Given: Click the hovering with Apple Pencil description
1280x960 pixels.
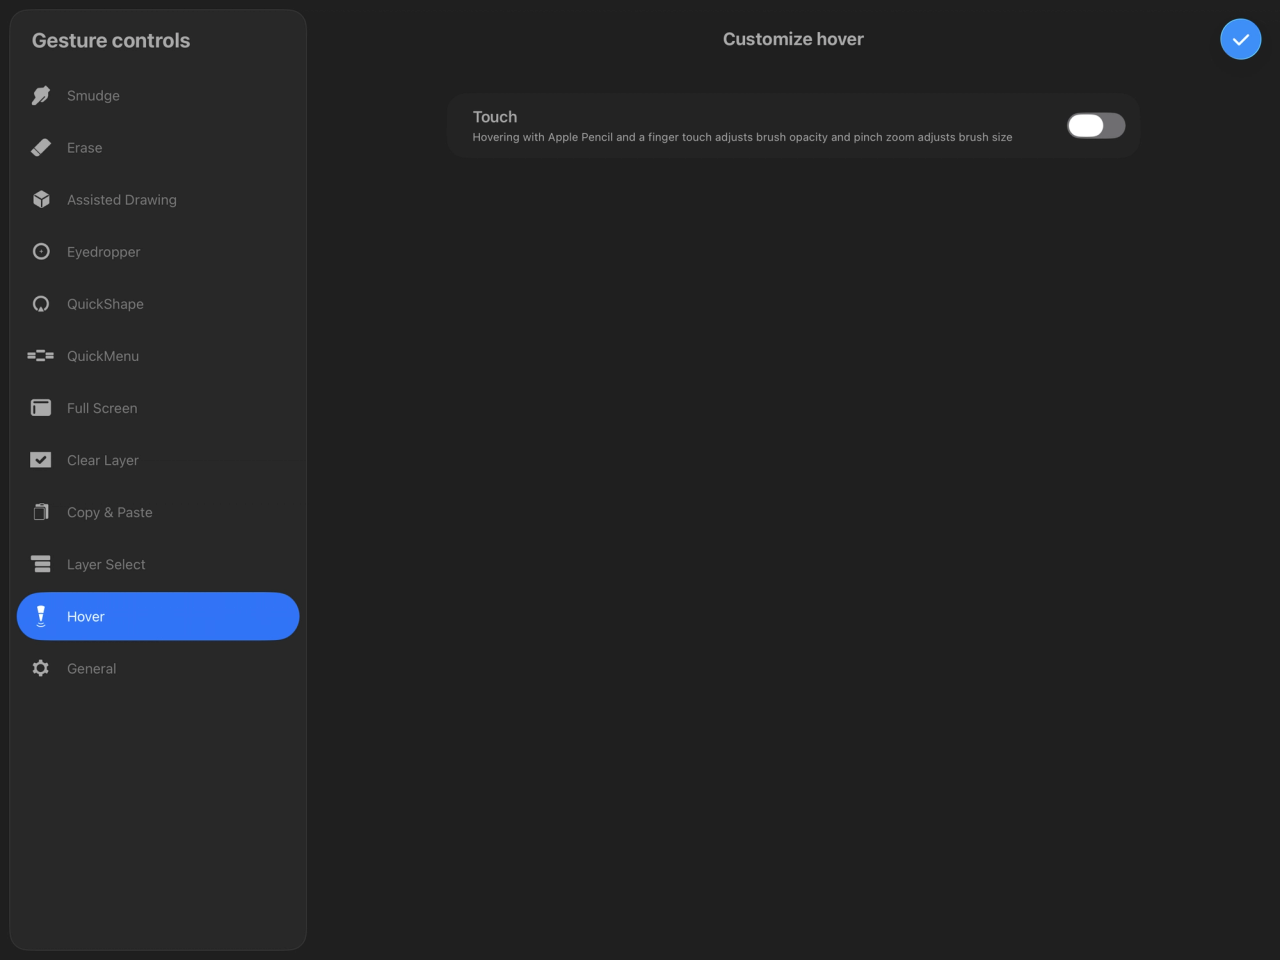Looking at the screenshot, I should pyautogui.click(x=742, y=137).
